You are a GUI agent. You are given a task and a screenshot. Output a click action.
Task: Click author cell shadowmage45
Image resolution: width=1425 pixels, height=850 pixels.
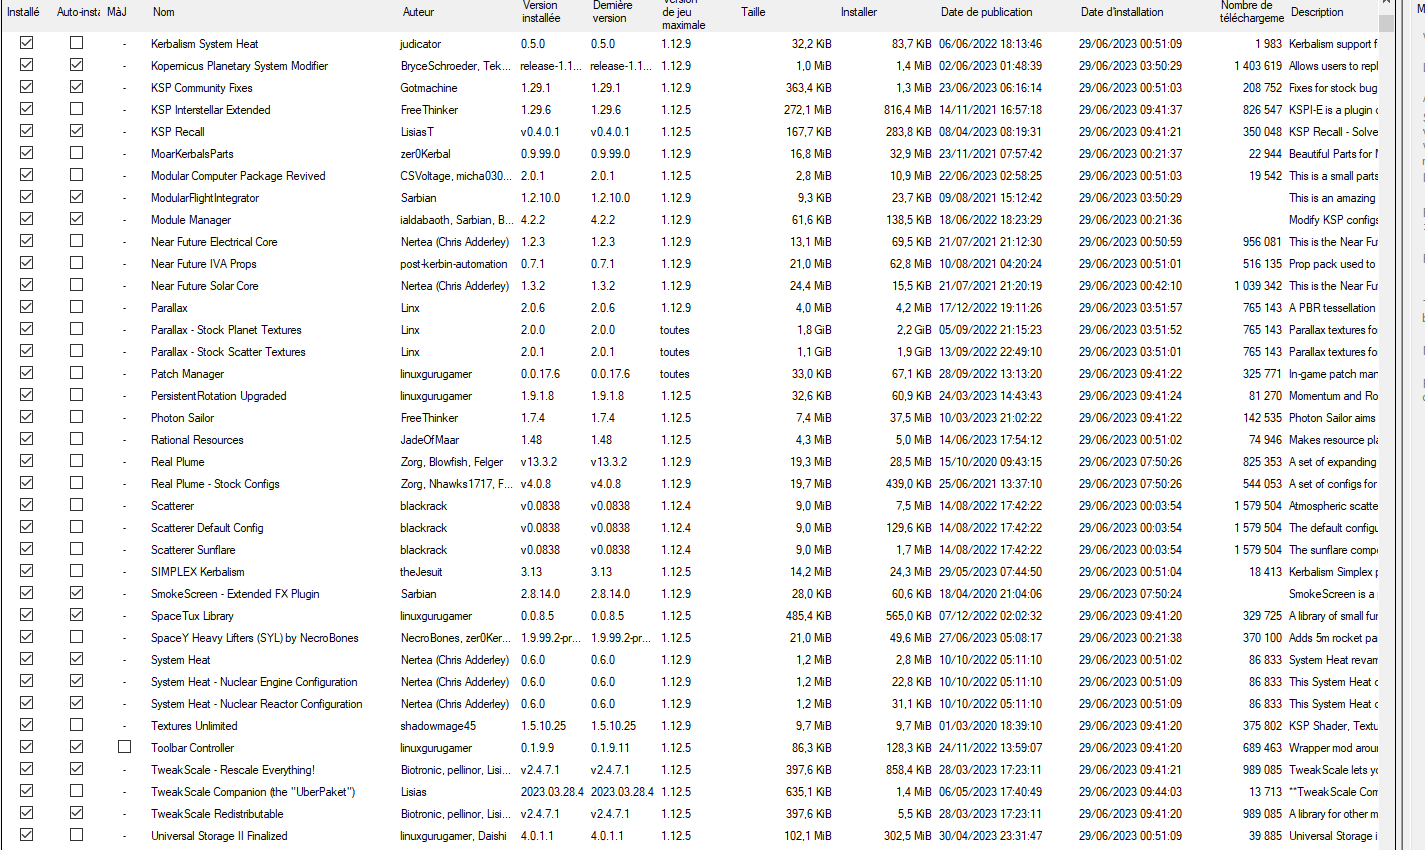438,726
